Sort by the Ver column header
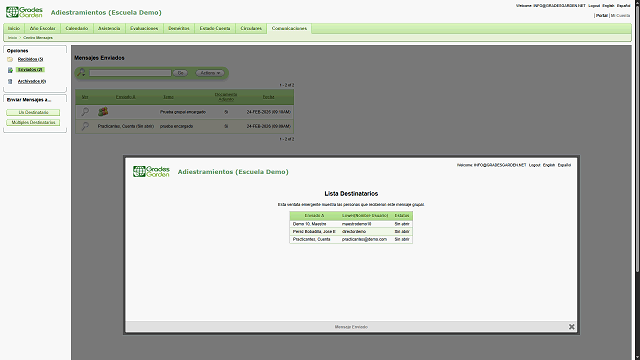 85,97
